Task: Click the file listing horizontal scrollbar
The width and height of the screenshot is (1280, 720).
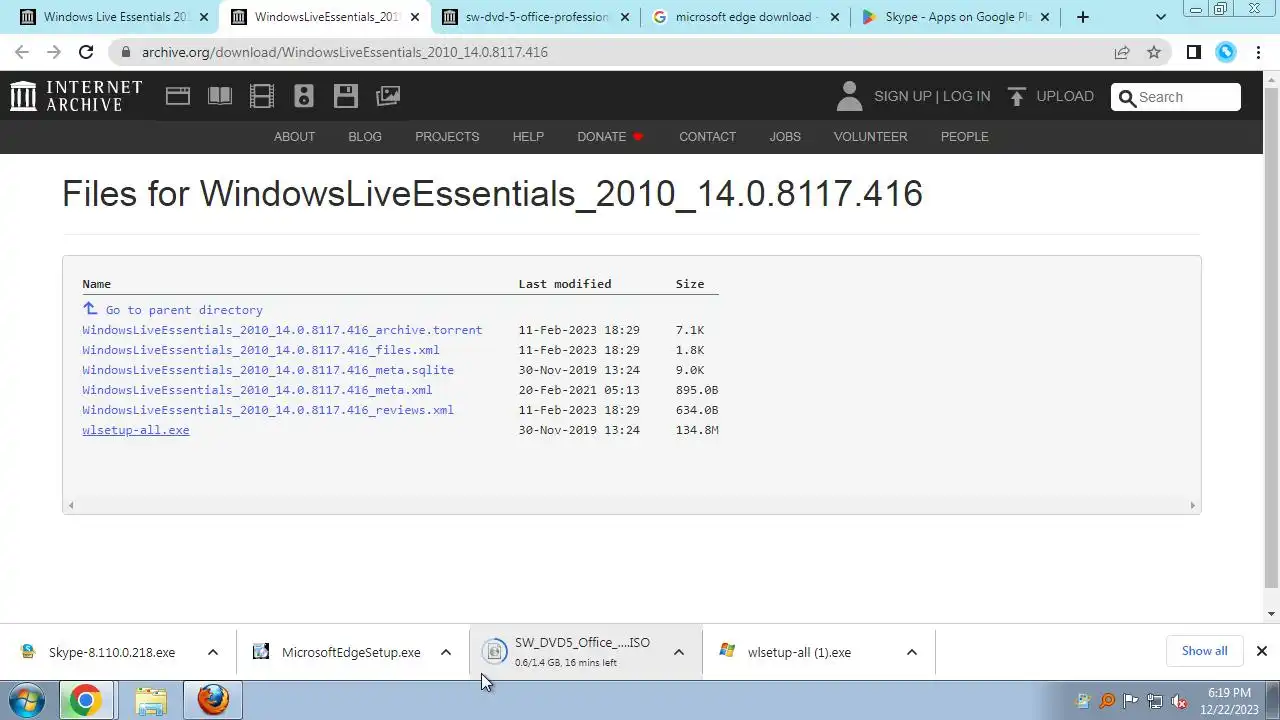Action: [x=632, y=506]
